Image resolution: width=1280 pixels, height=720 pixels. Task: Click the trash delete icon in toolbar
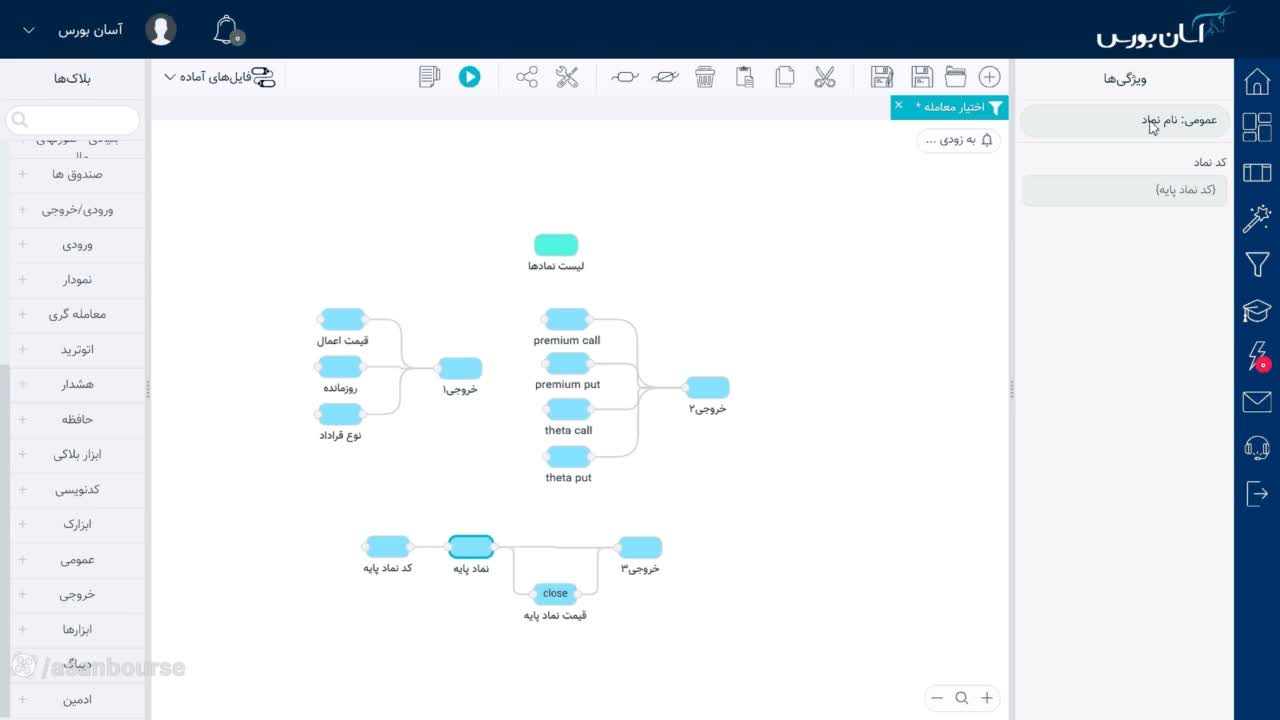pyautogui.click(x=705, y=77)
